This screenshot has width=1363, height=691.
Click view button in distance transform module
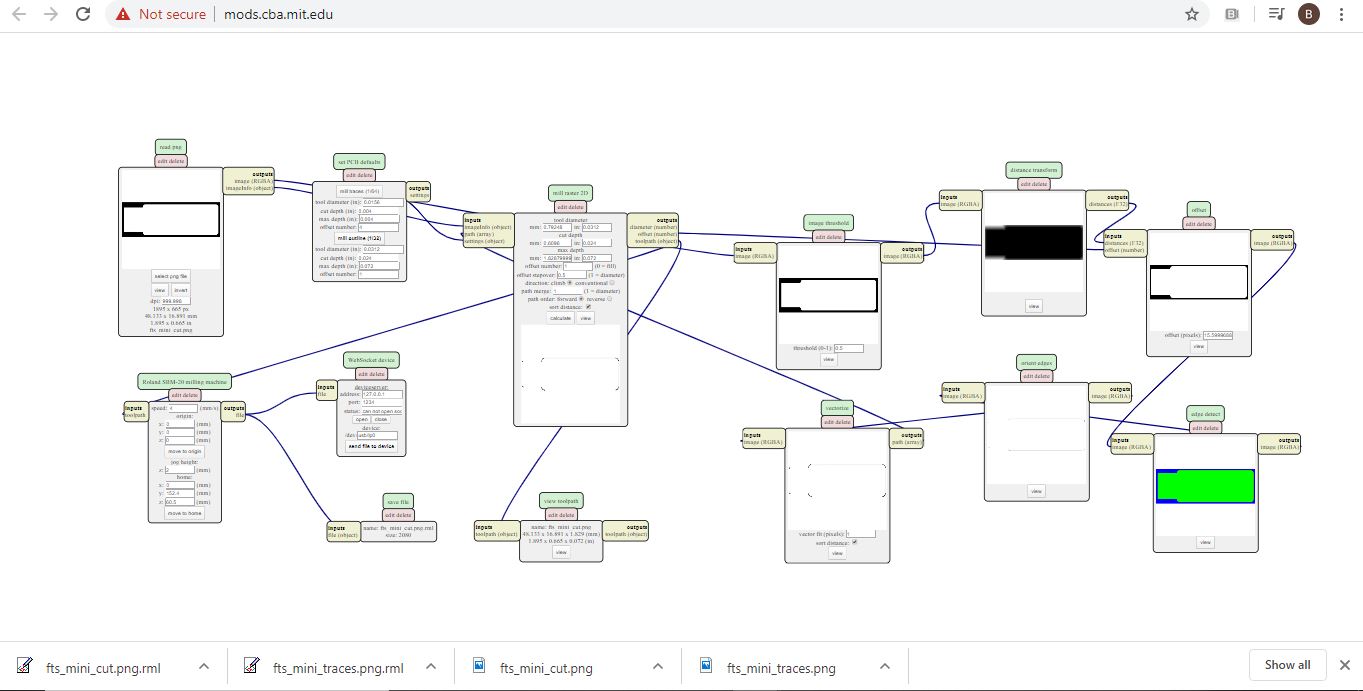pos(1034,306)
